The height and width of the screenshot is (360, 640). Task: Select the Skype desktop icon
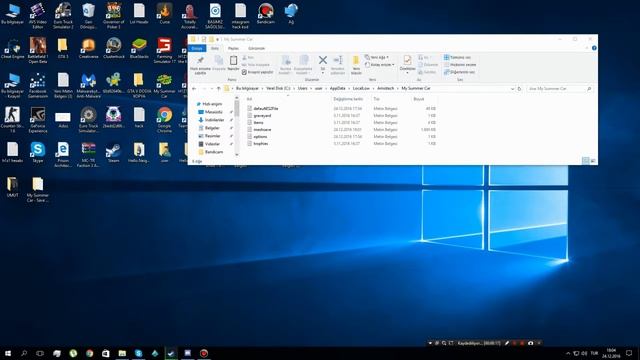coord(38,152)
